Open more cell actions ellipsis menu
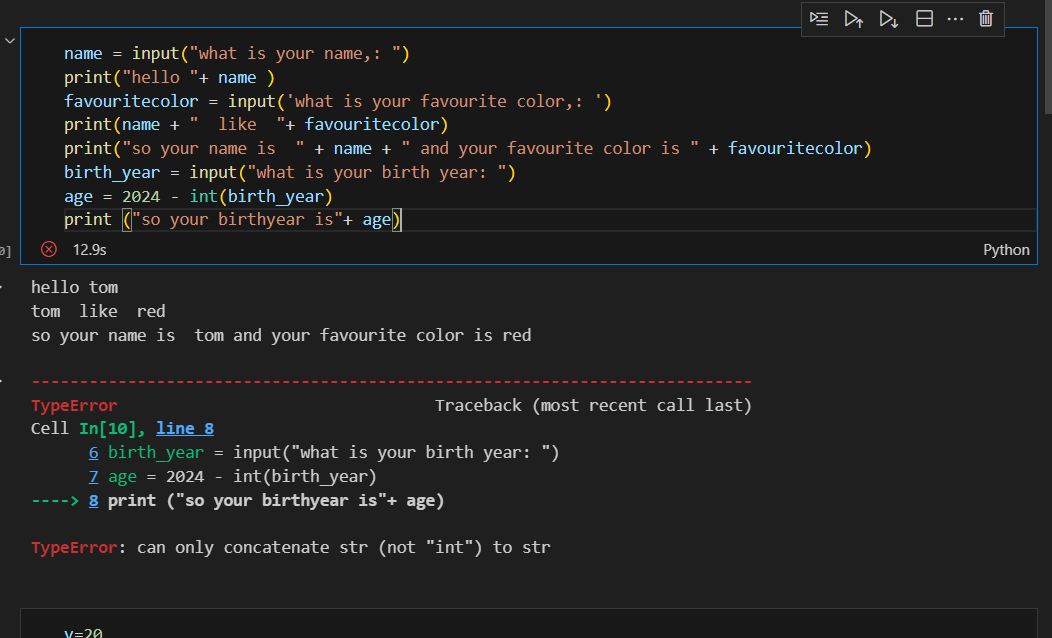Screen dimensions: 1052x638 click(x=955, y=19)
